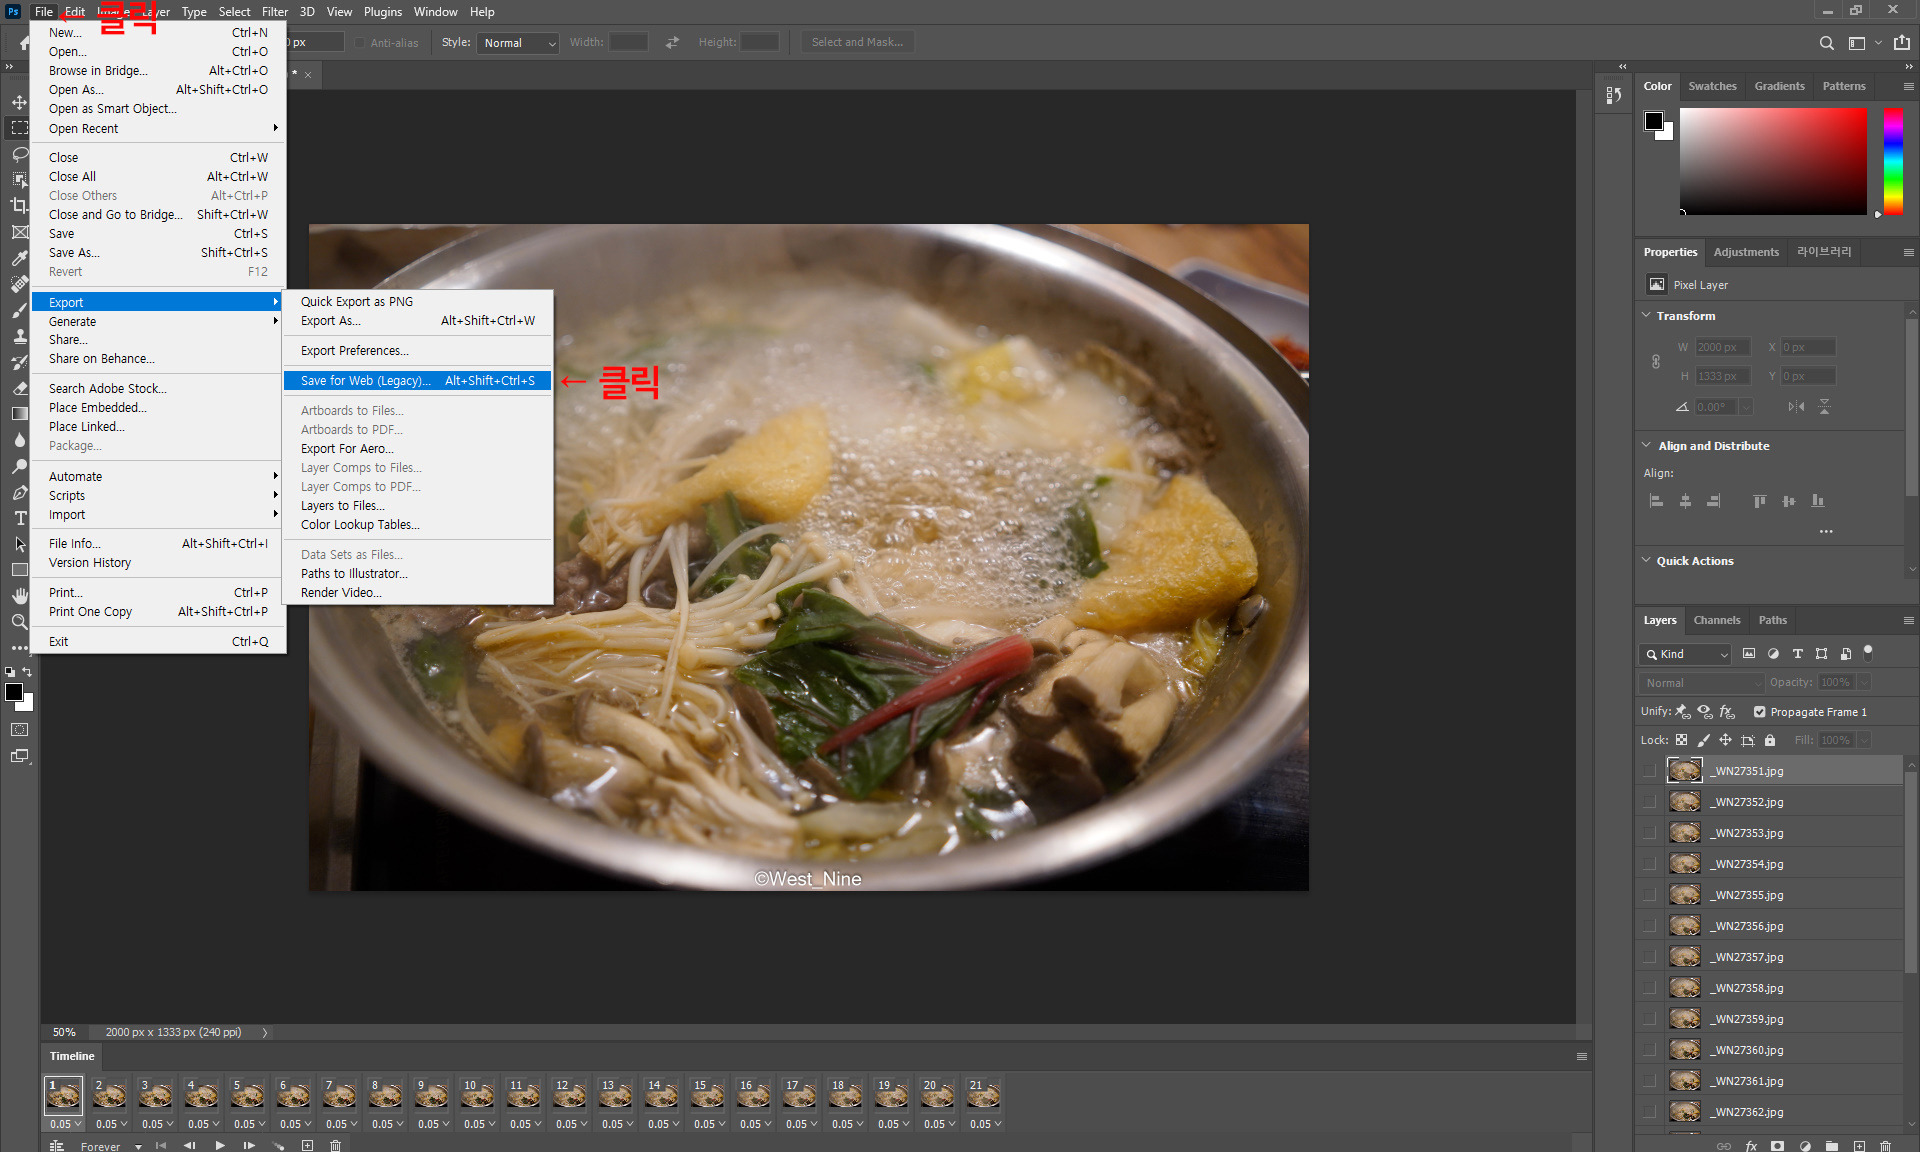The width and height of the screenshot is (1920, 1152).
Task: Click Export As in the Export submenu
Action: [330, 321]
